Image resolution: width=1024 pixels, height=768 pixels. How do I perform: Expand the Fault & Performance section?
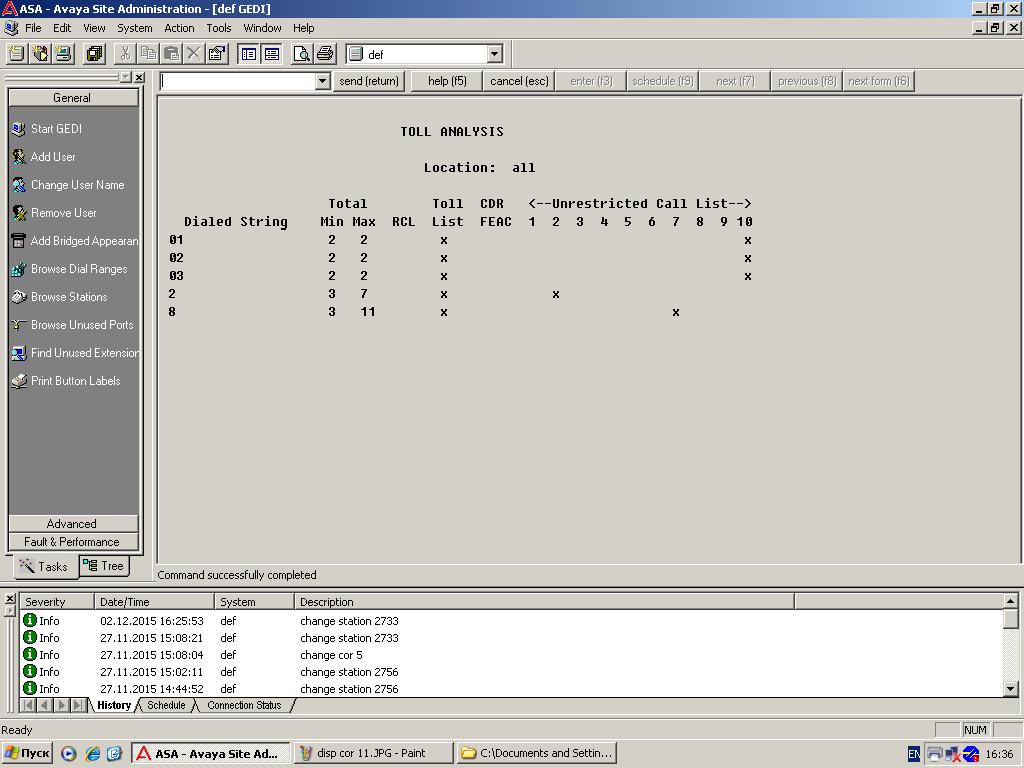point(73,542)
